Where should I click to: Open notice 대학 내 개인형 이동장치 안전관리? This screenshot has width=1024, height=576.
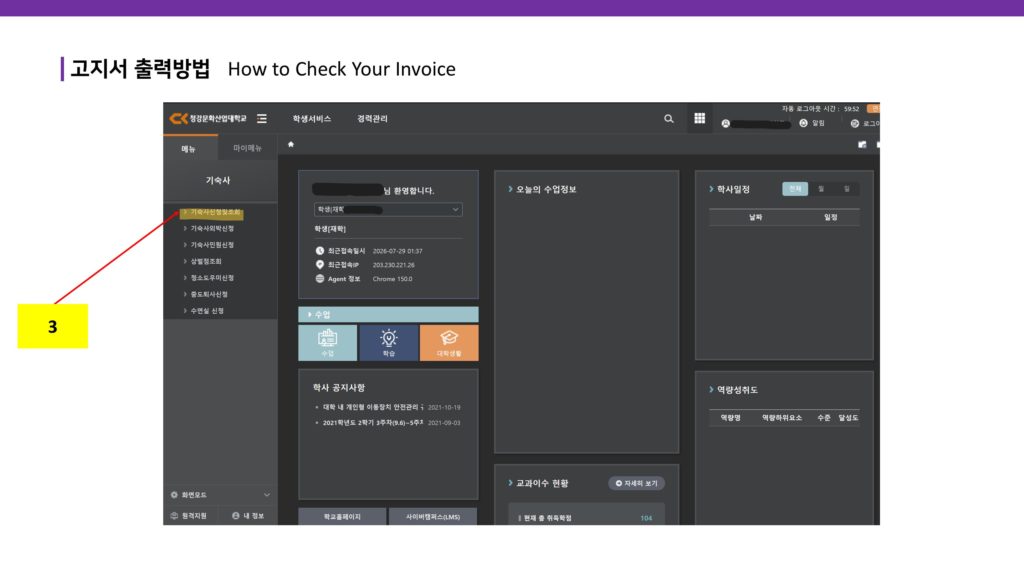(x=373, y=407)
